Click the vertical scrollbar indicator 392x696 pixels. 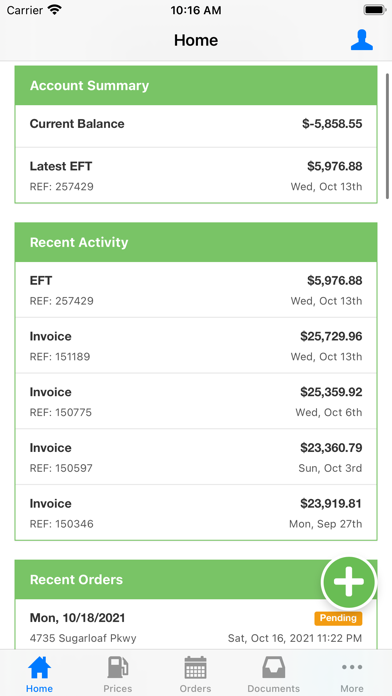coord(388,136)
